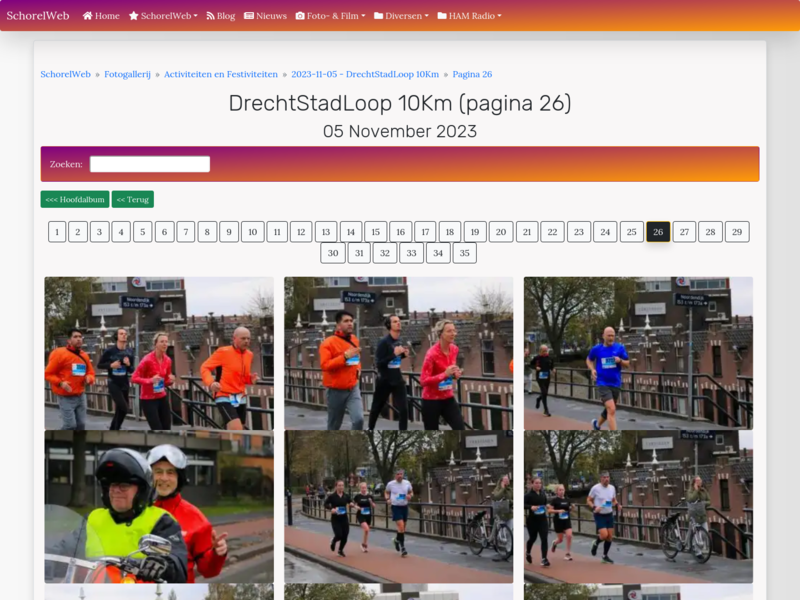This screenshot has width=800, height=600.
Task: Open the HAM Radio menu
Action: (x=469, y=16)
